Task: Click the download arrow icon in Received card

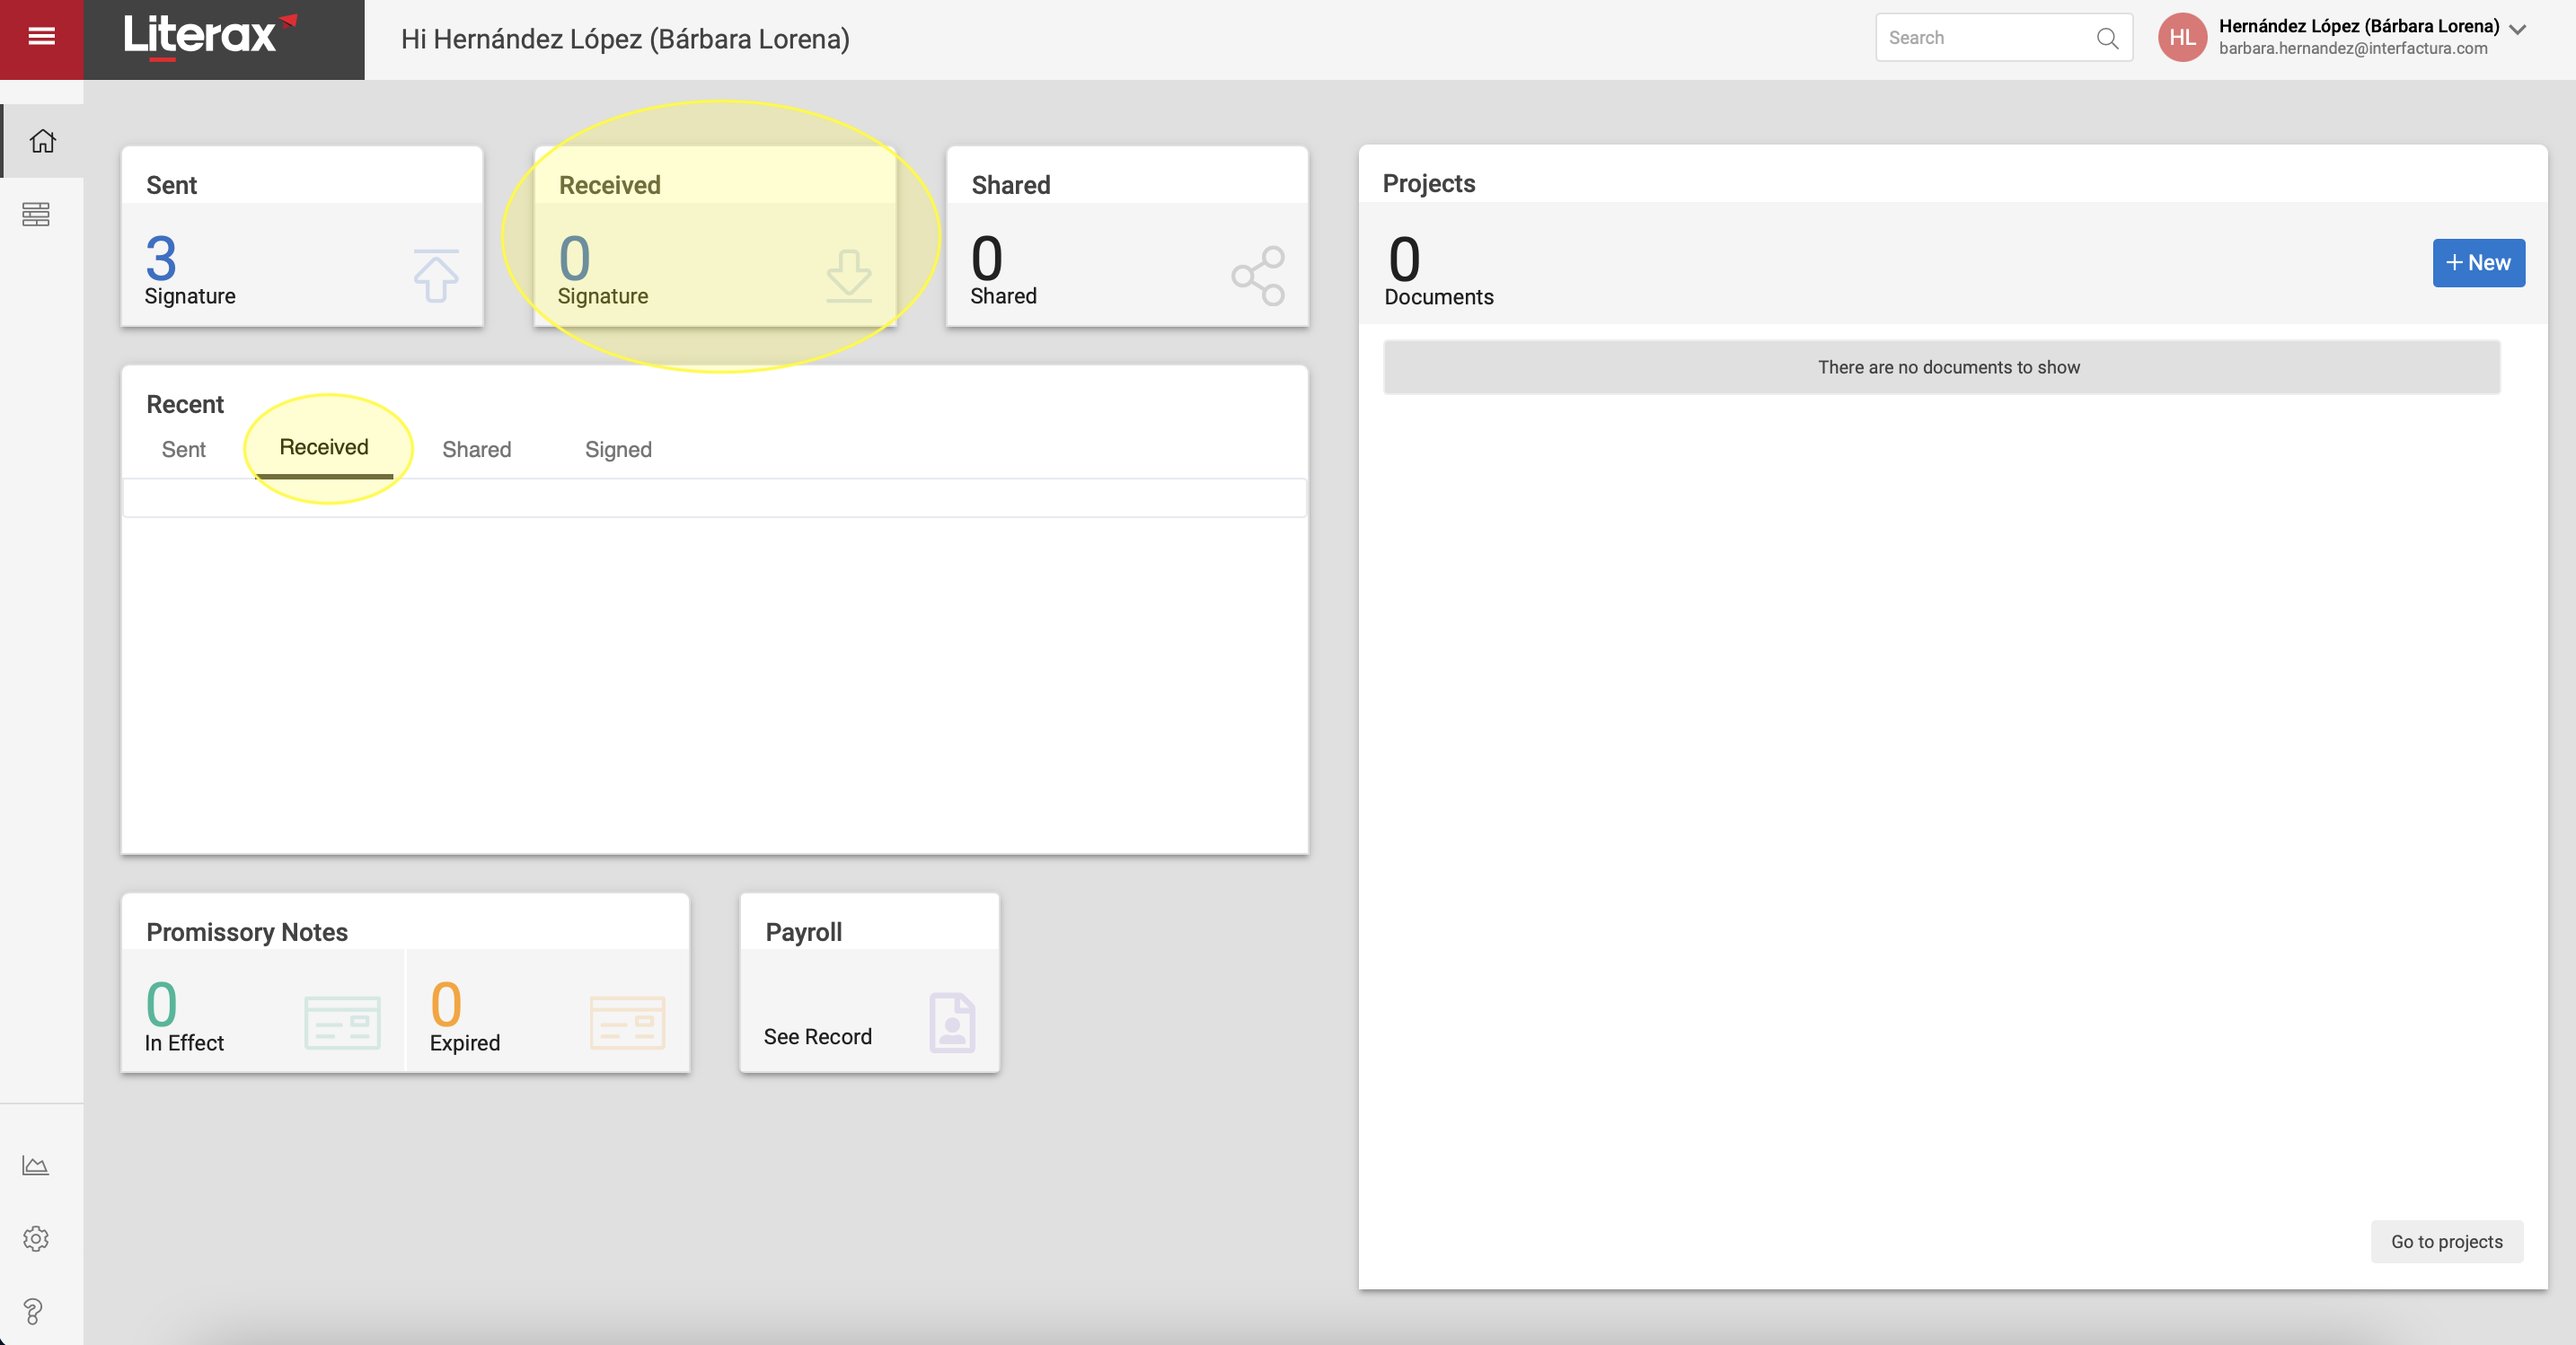Action: coord(849,275)
